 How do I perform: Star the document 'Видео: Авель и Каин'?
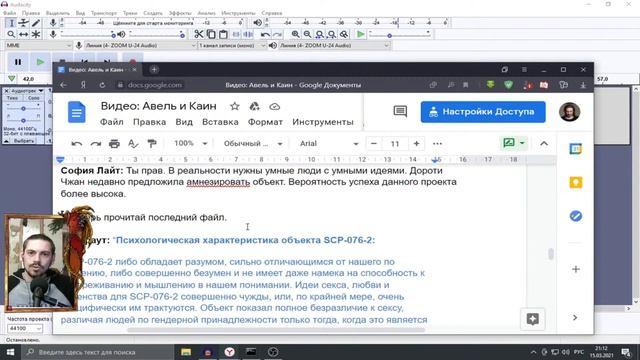[235, 107]
